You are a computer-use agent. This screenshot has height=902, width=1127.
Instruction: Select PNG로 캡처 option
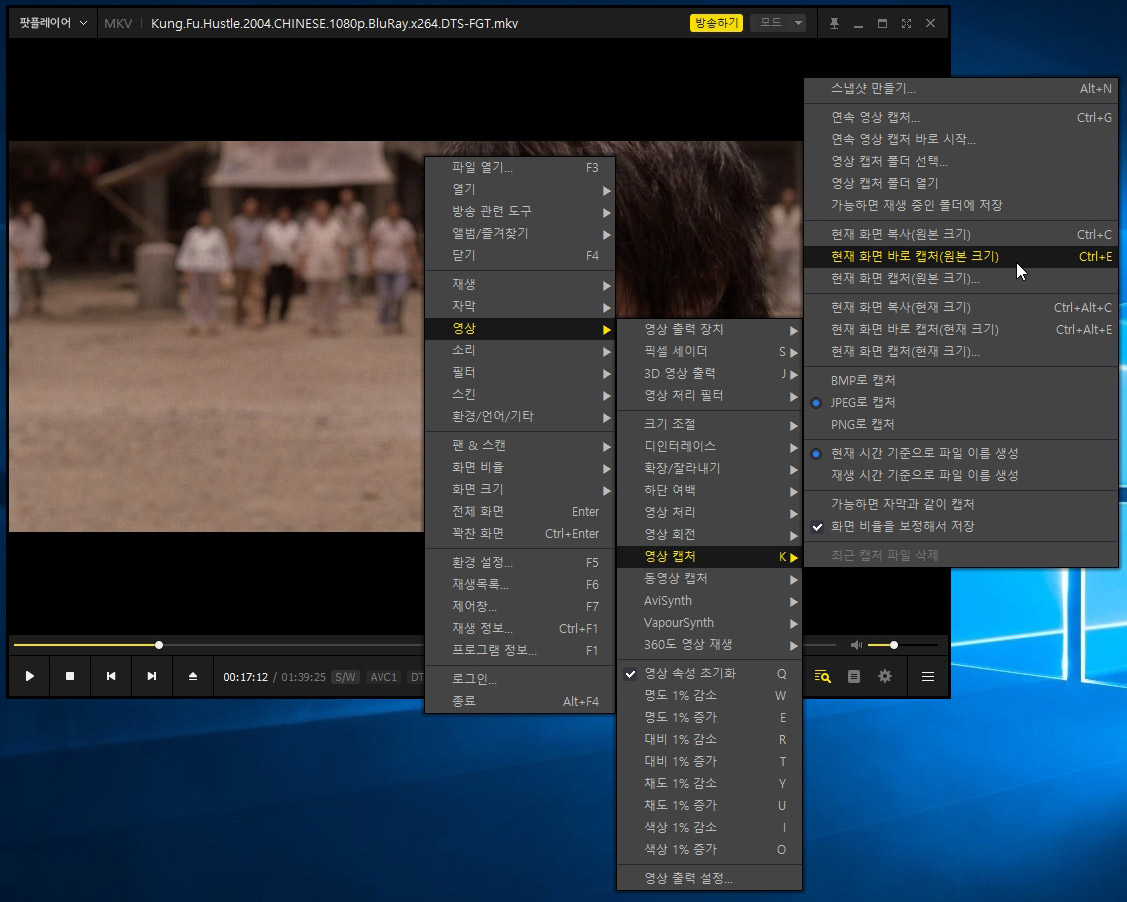pyautogui.click(x=961, y=424)
